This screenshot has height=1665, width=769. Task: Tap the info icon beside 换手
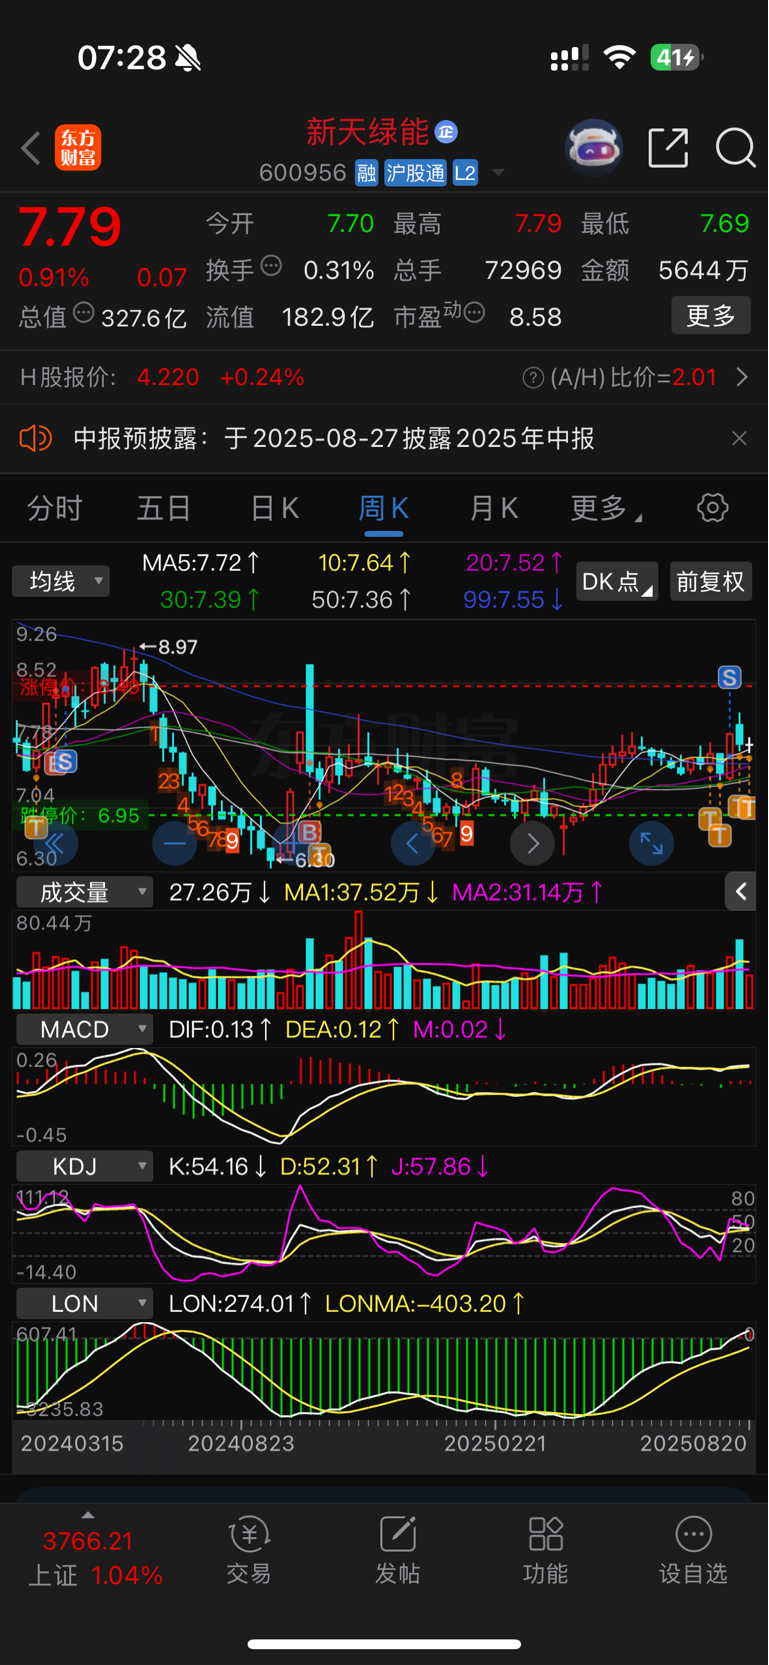(271, 267)
